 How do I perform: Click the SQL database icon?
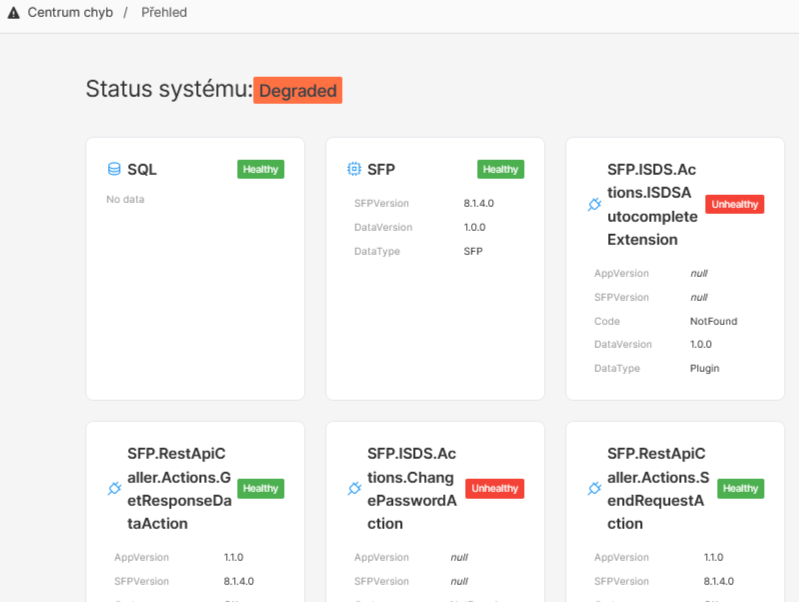(114, 169)
